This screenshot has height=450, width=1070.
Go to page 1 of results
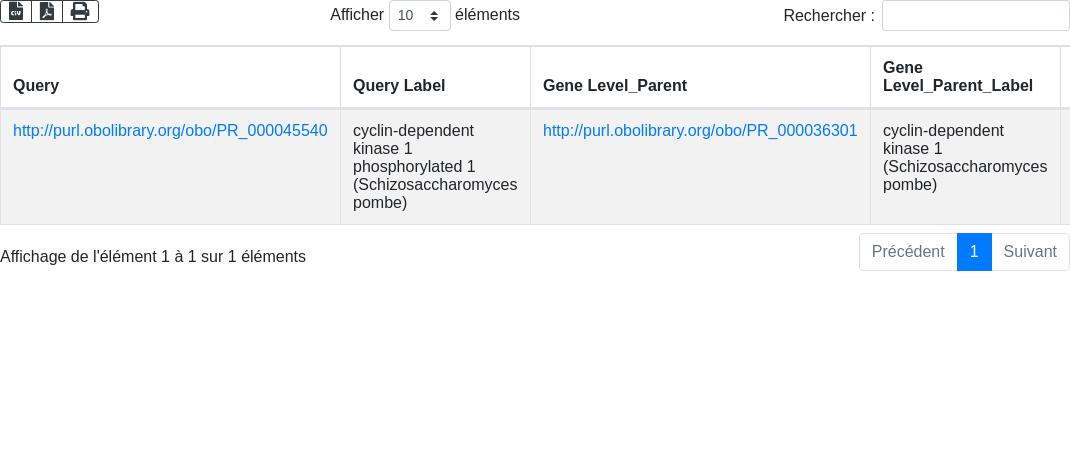[974, 252]
